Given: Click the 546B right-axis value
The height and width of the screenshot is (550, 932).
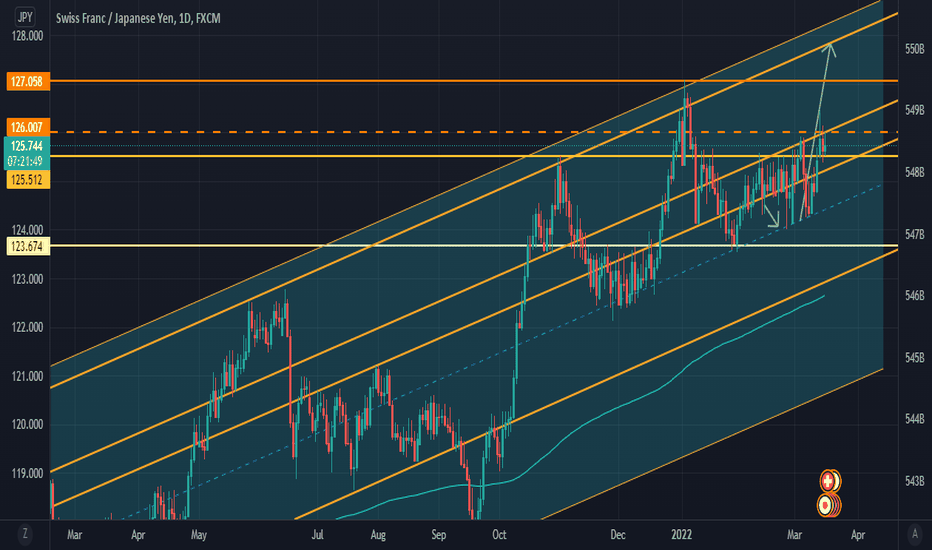Looking at the screenshot, I should (x=914, y=296).
